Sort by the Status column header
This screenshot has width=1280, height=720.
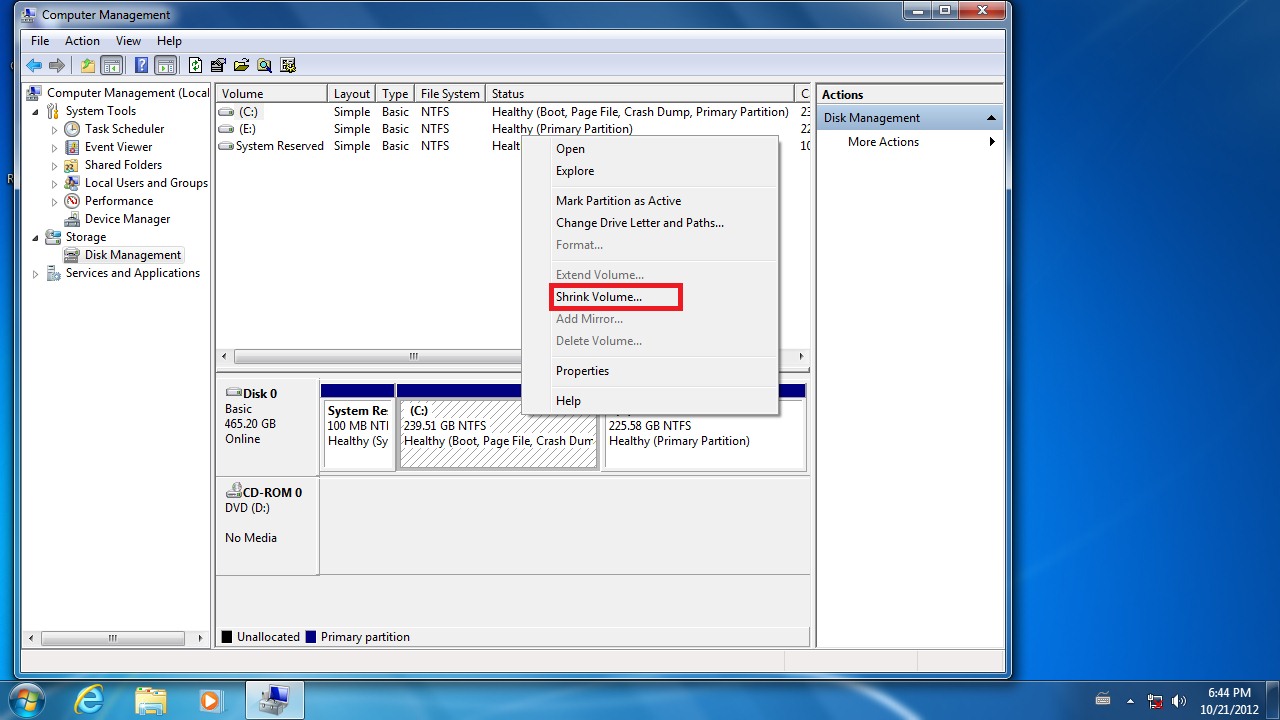pyautogui.click(x=639, y=94)
